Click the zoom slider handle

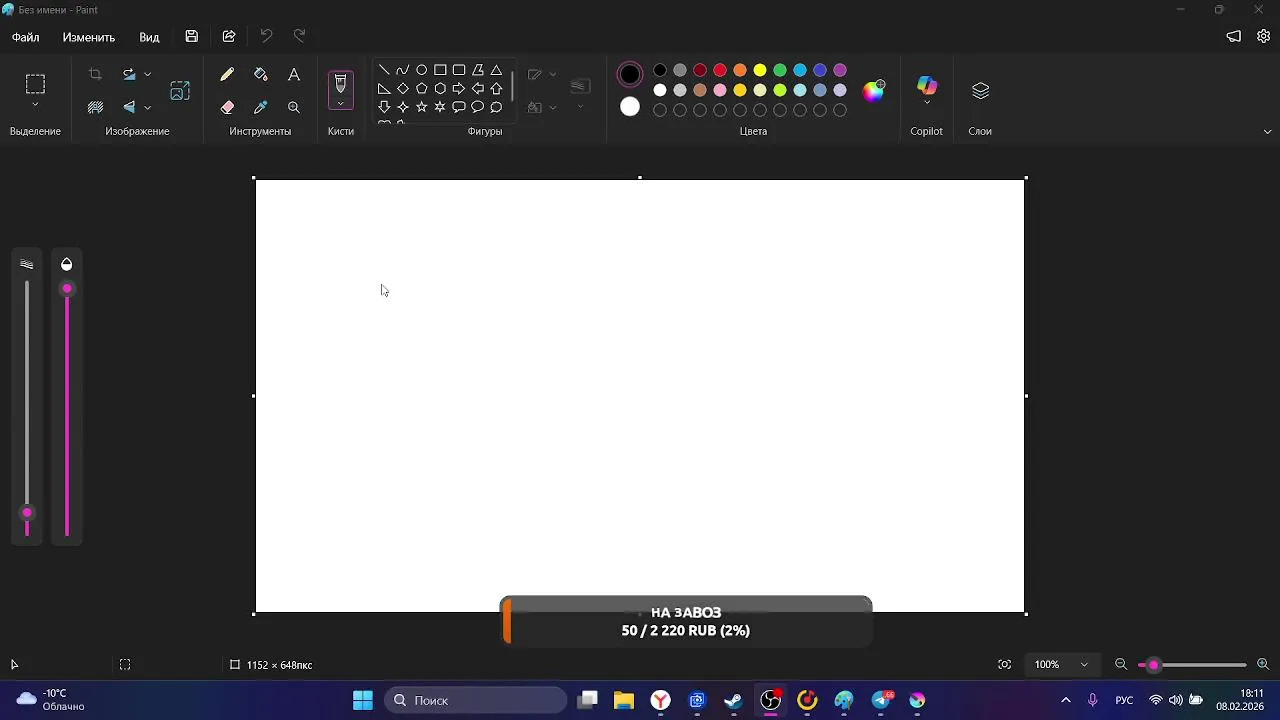pos(1153,665)
